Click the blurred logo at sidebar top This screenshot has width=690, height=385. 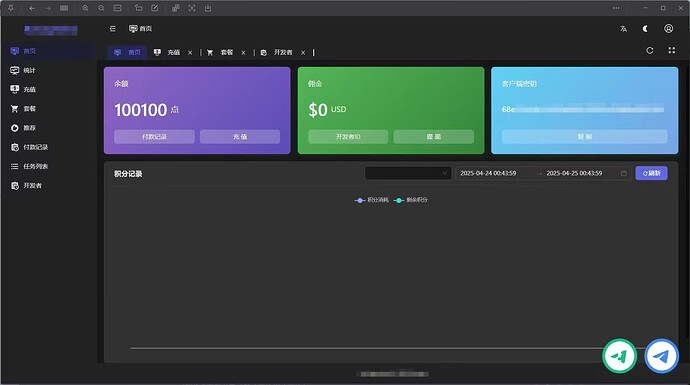point(51,30)
